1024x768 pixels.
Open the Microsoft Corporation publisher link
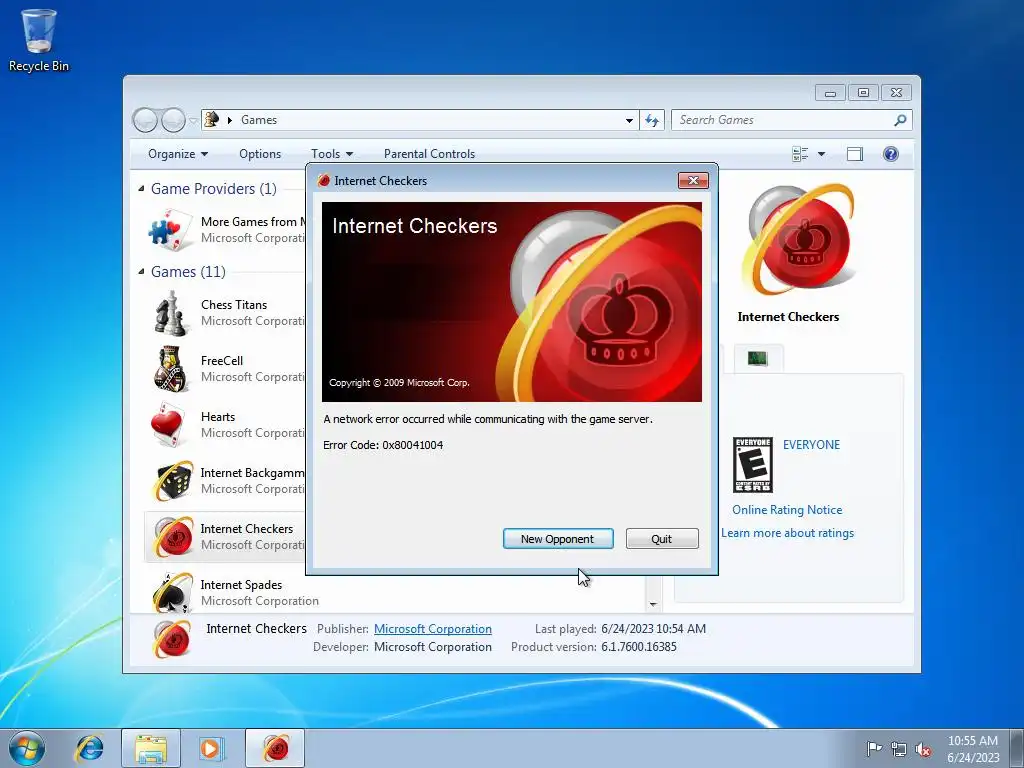[433, 629]
